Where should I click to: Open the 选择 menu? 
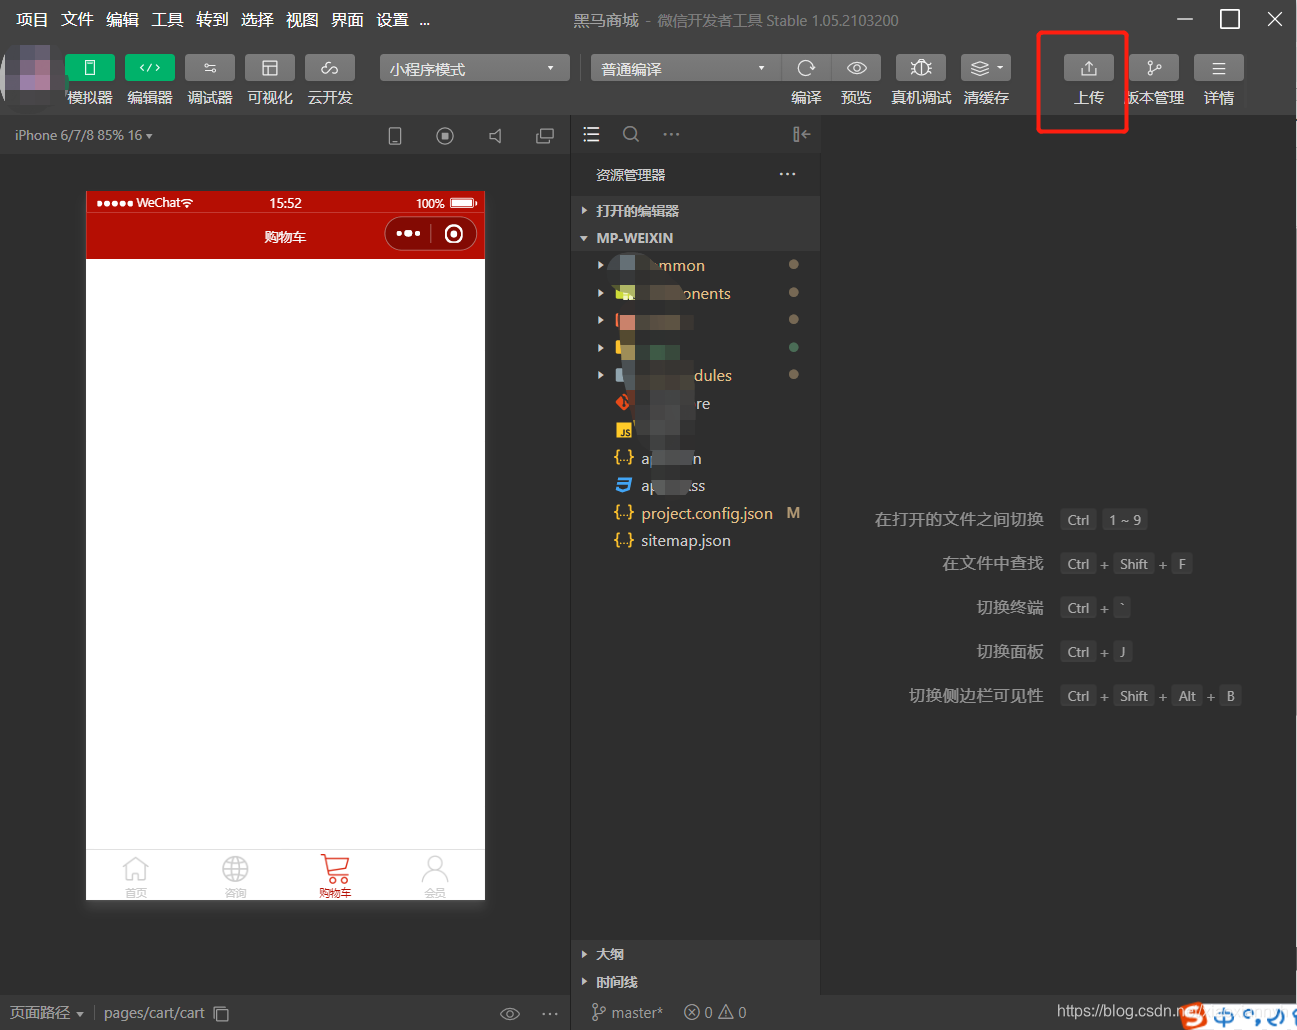pos(257,20)
